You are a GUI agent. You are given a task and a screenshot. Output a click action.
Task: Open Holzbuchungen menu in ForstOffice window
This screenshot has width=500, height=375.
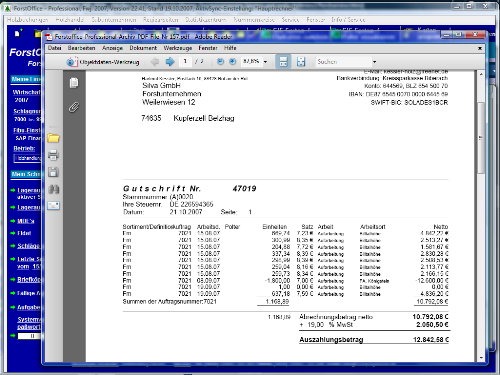[x=28, y=20]
